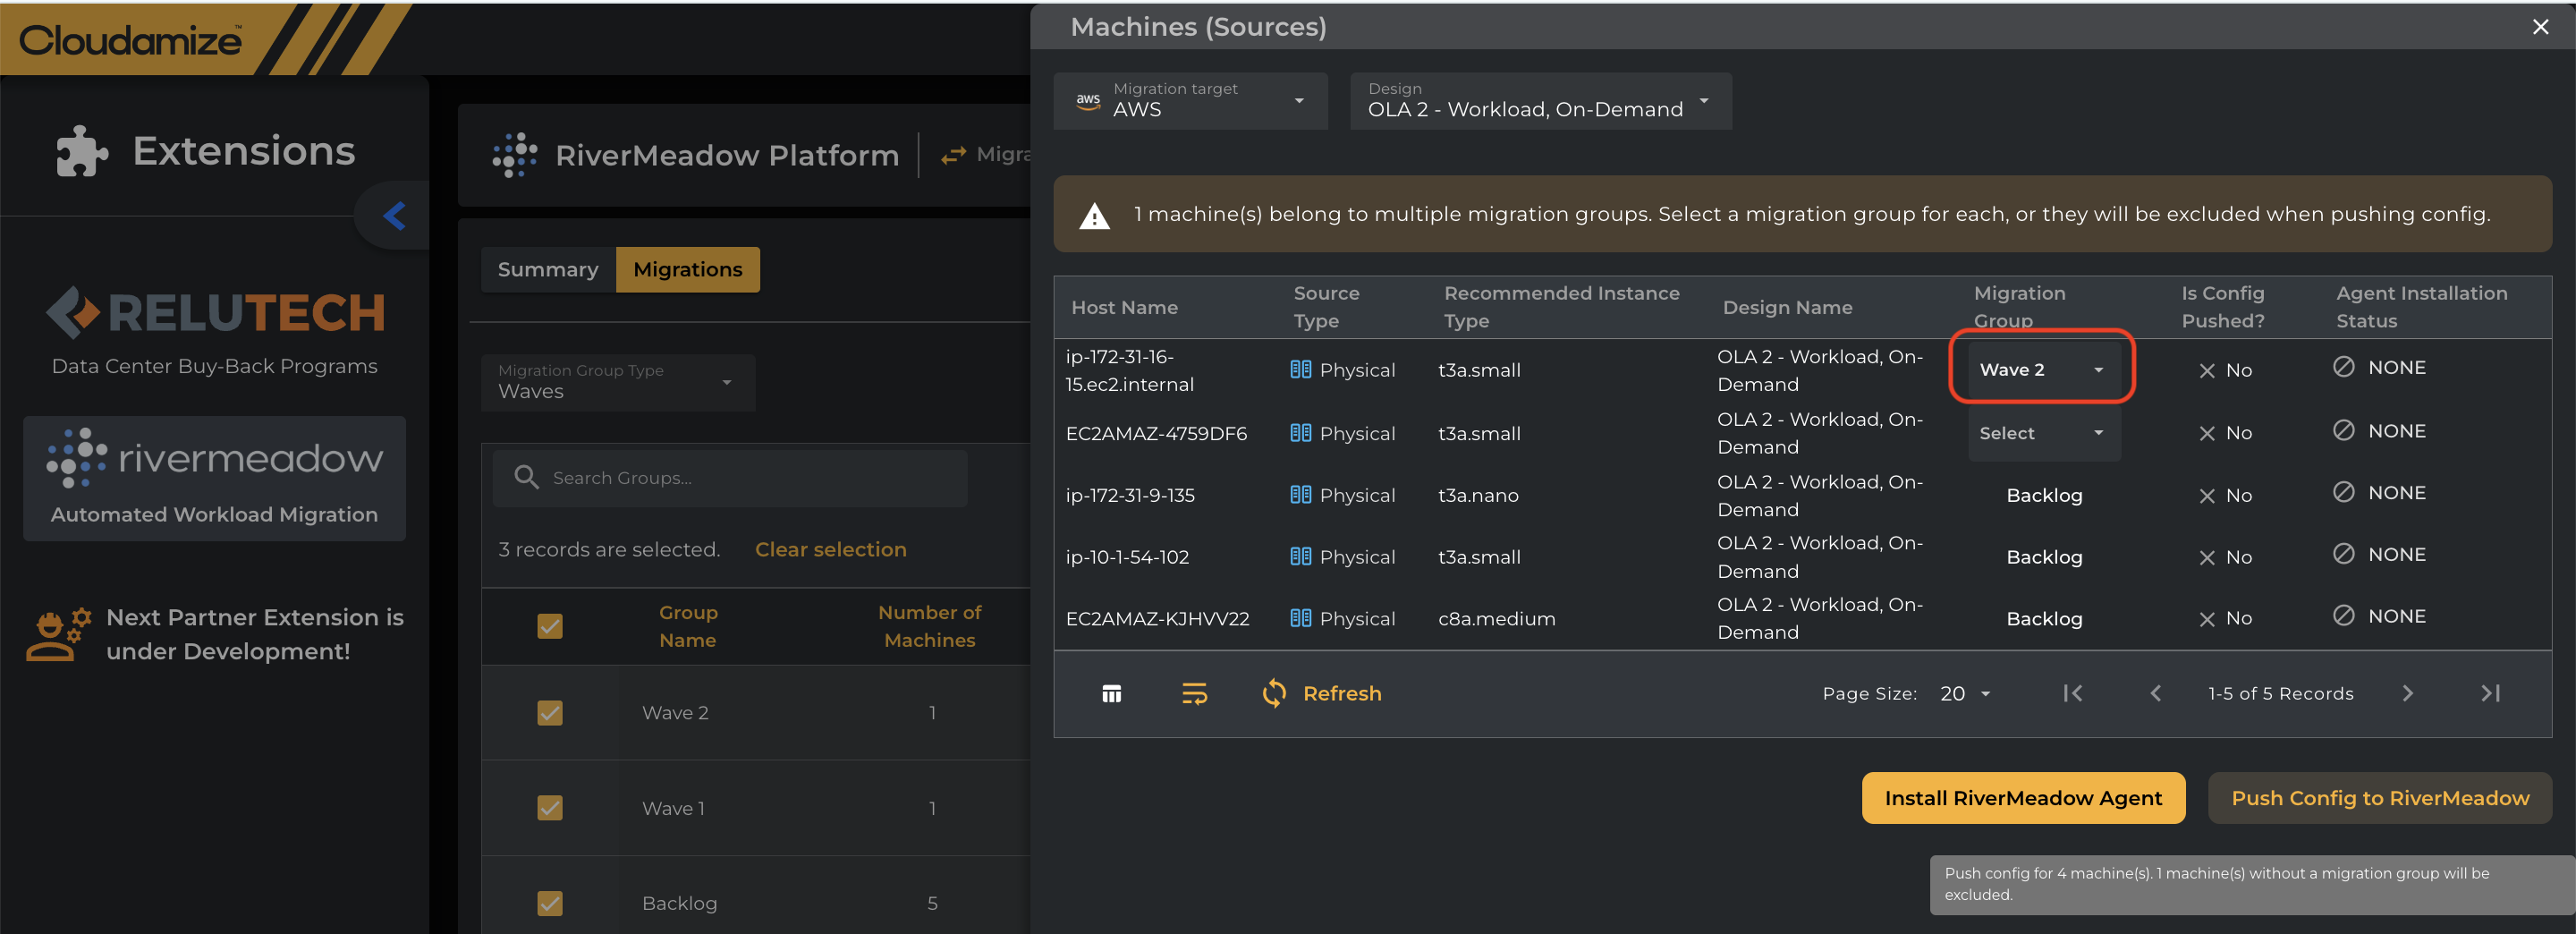
Task: Go to last page of records
Action: pos(2490,693)
